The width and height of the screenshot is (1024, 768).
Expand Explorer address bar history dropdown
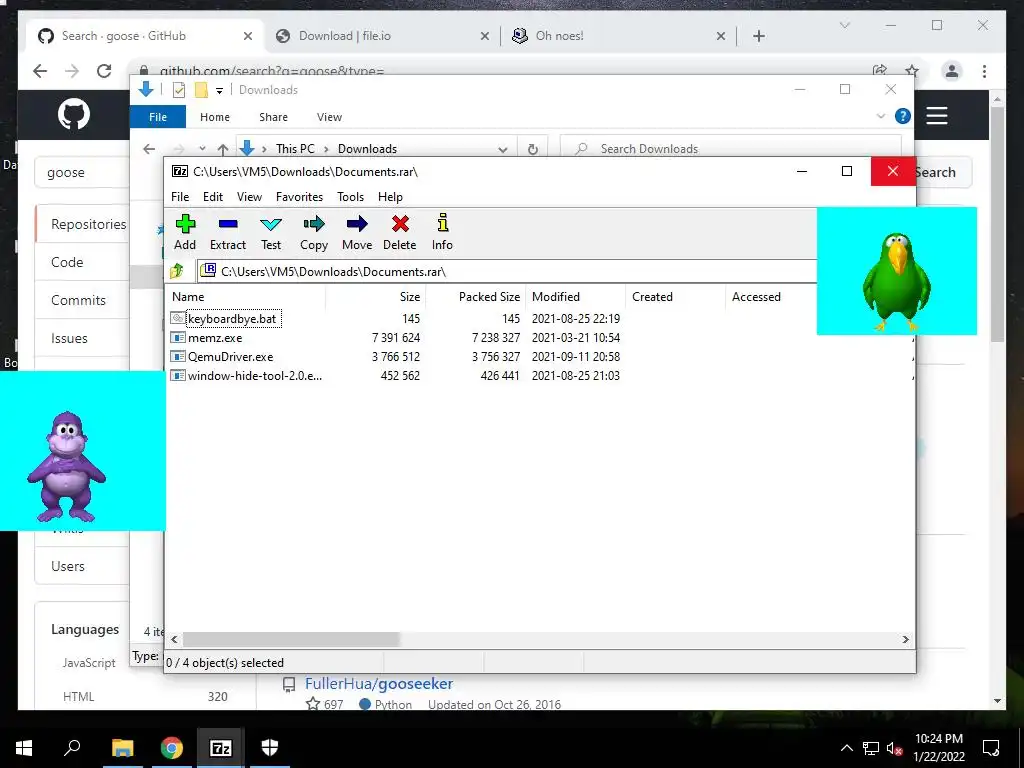pyautogui.click(x=503, y=150)
